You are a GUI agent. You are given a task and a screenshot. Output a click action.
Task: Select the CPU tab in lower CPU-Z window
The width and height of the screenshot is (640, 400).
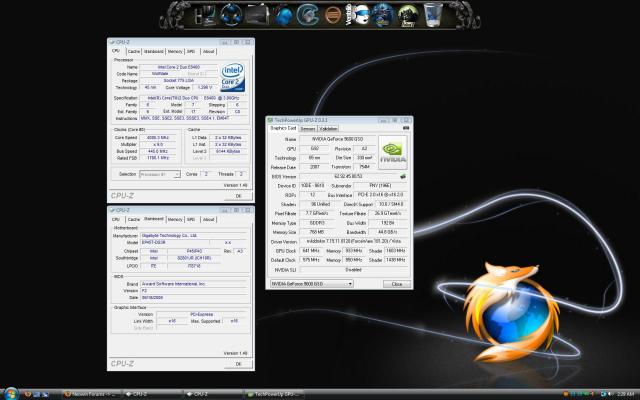116,220
